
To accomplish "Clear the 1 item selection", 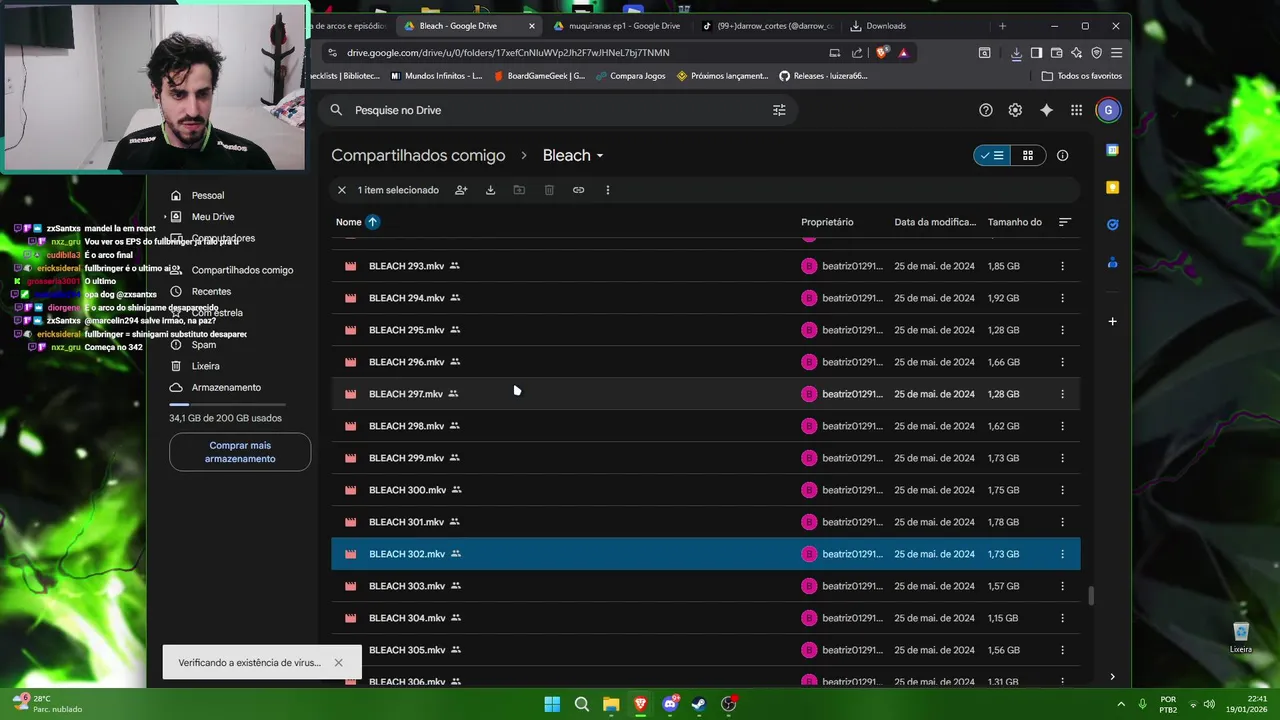I will pyautogui.click(x=342, y=190).
